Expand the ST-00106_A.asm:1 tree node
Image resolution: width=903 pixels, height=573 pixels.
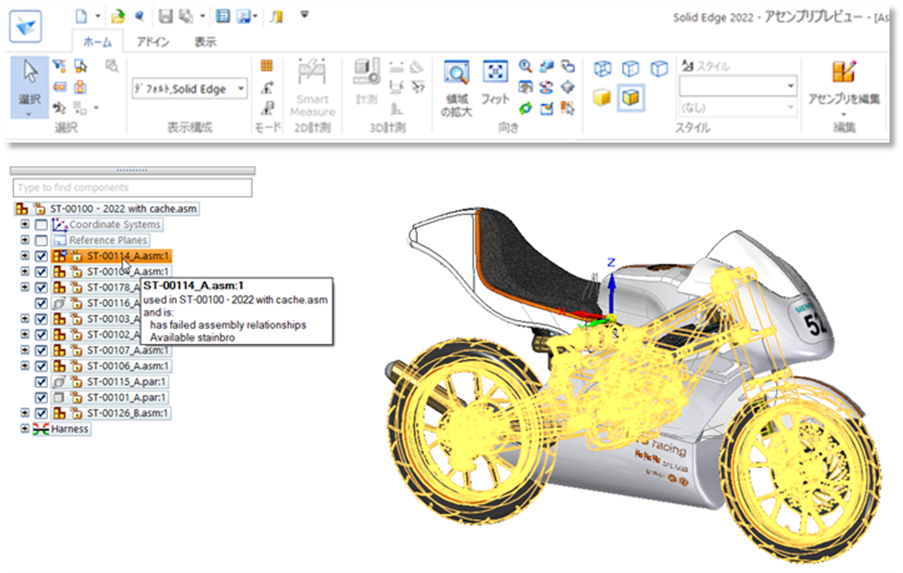coord(25,366)
